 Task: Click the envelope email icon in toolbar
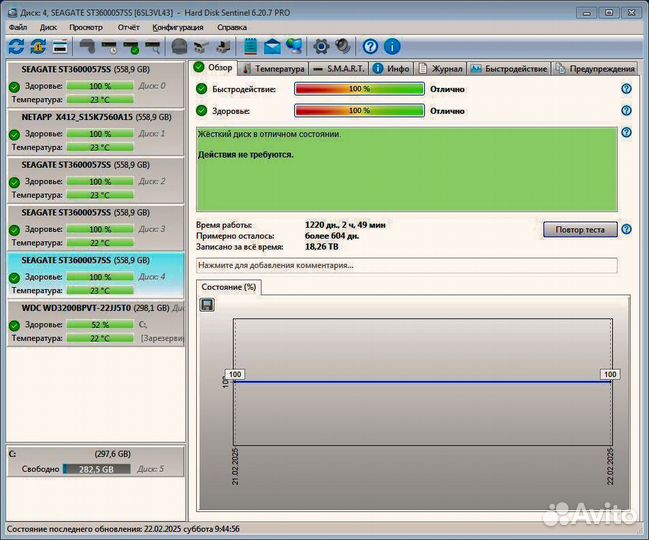[x=272, y=46]
